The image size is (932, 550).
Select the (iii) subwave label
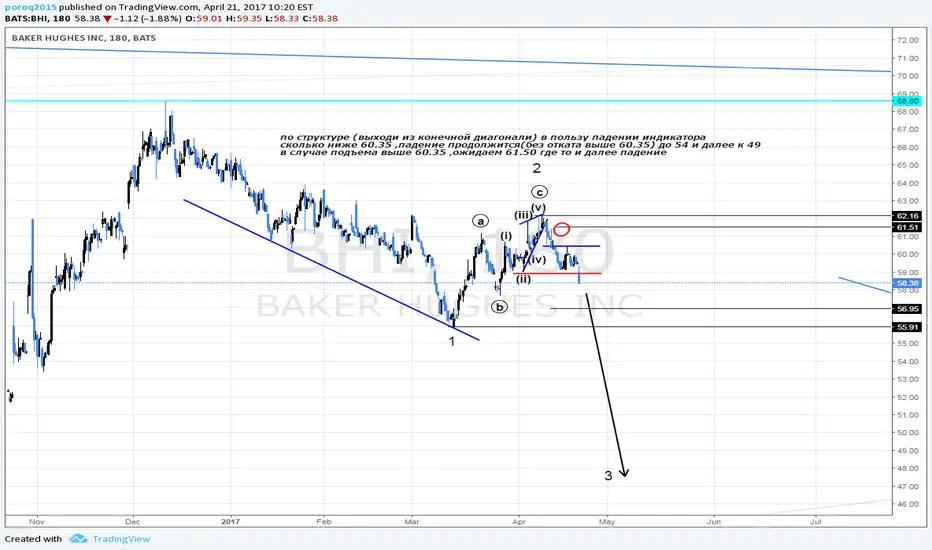[x=524, y=215]
